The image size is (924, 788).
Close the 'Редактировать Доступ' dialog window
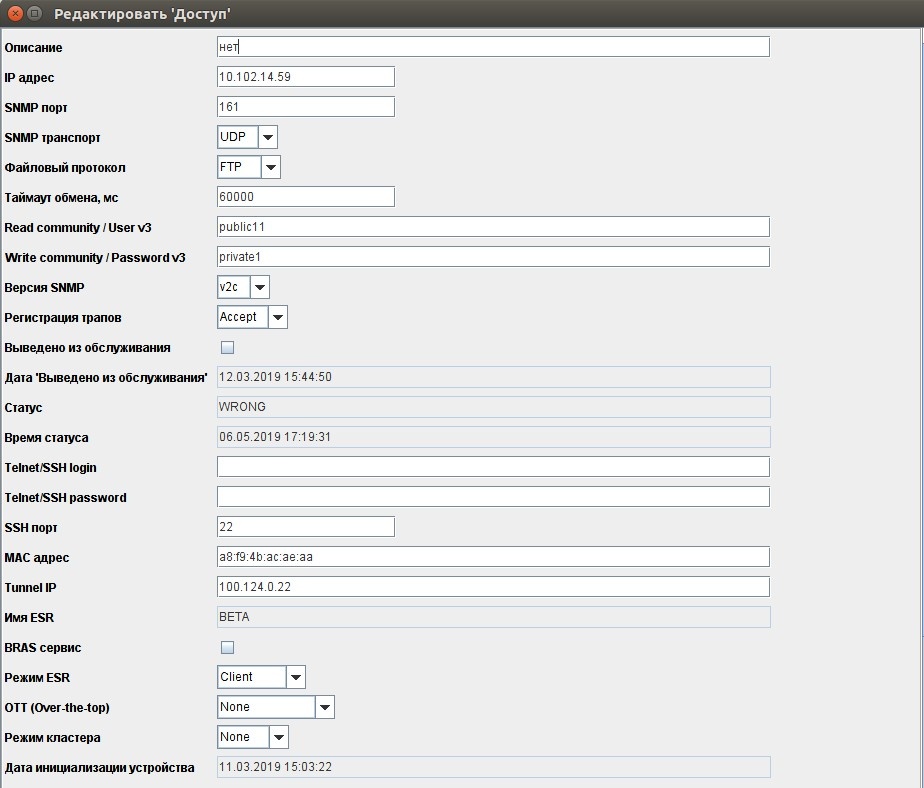[x=15, y=14]
